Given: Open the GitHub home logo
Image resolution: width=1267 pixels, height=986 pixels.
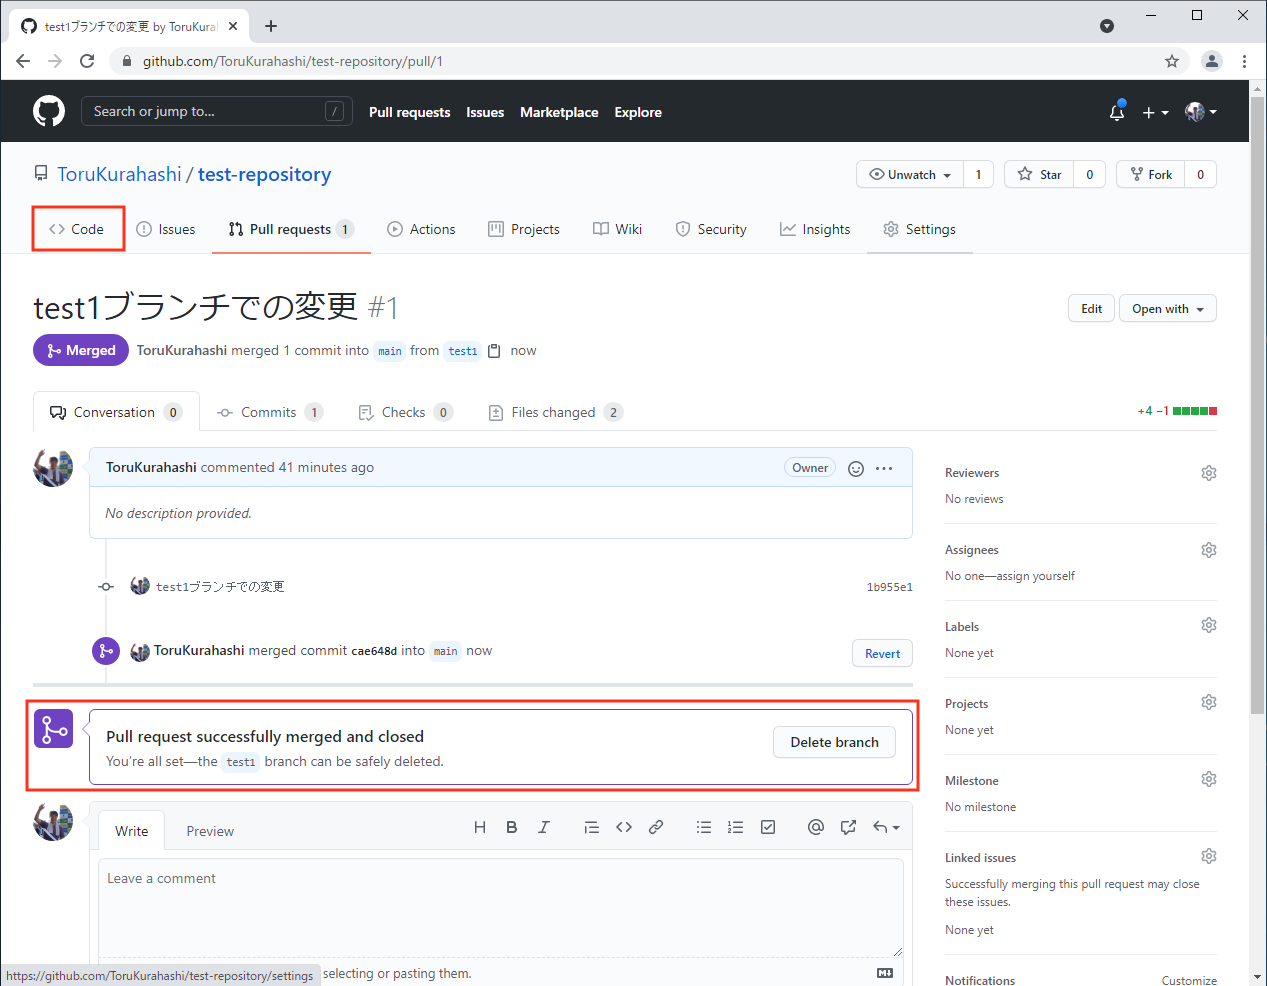Looking at the screenshot, I should click(x=49, y=111).
